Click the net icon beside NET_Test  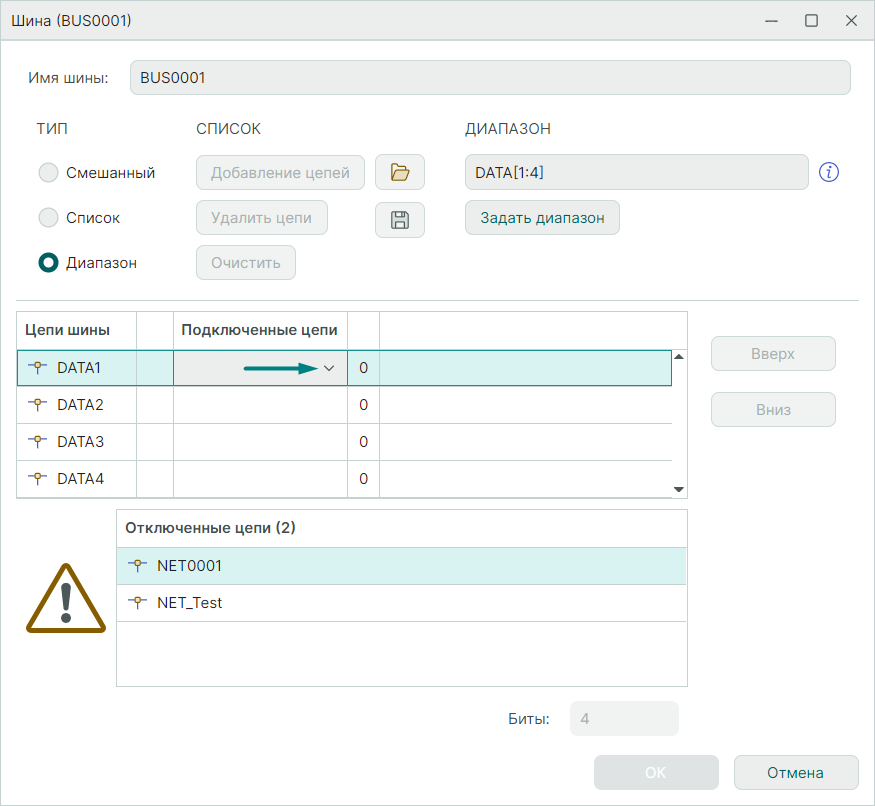138,603
